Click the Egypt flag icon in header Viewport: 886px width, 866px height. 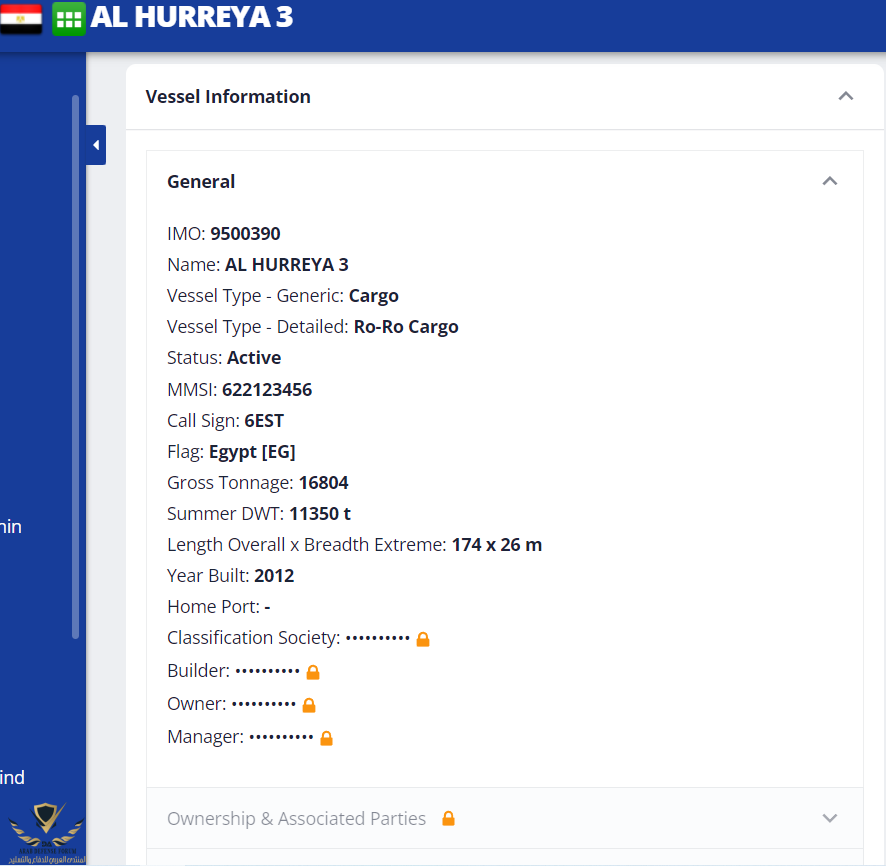click(21, 18)
